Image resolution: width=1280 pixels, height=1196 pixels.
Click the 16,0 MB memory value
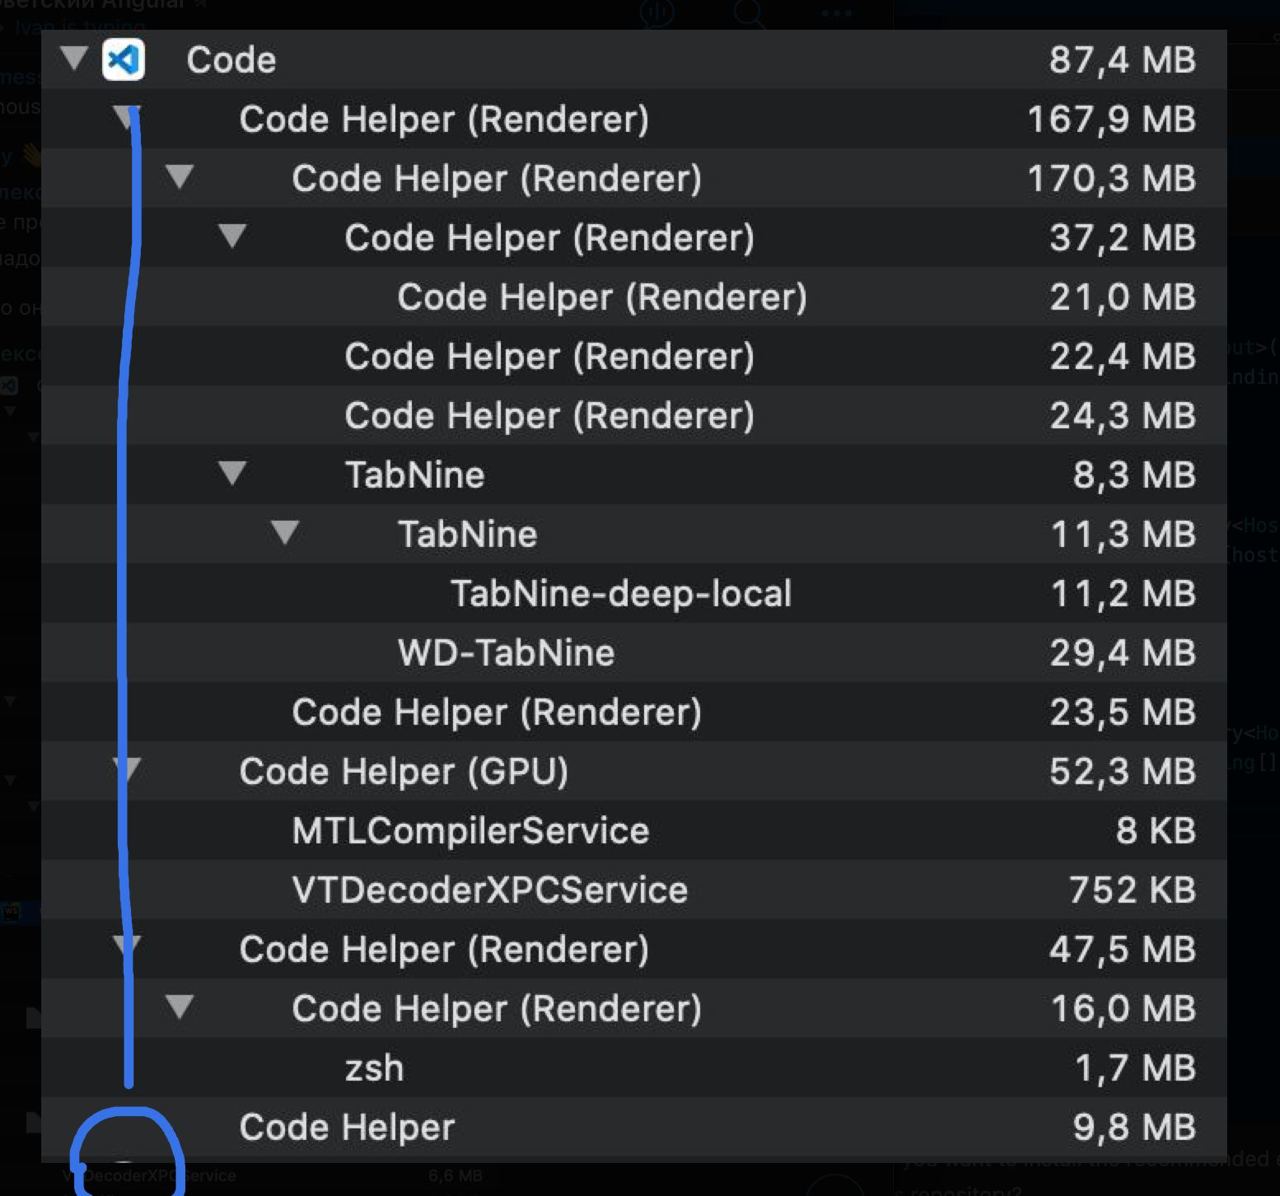(x=1123, y=1009)
